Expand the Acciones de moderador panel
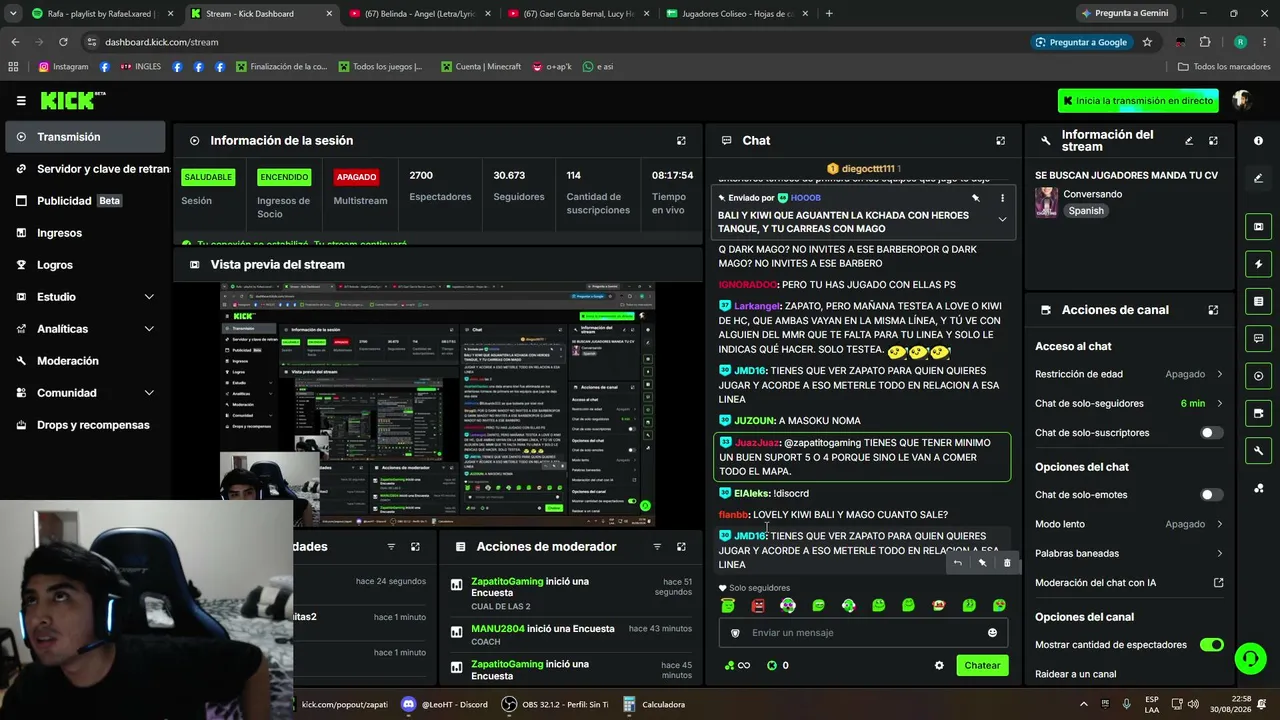1280x720 pixels. (681, 547)
